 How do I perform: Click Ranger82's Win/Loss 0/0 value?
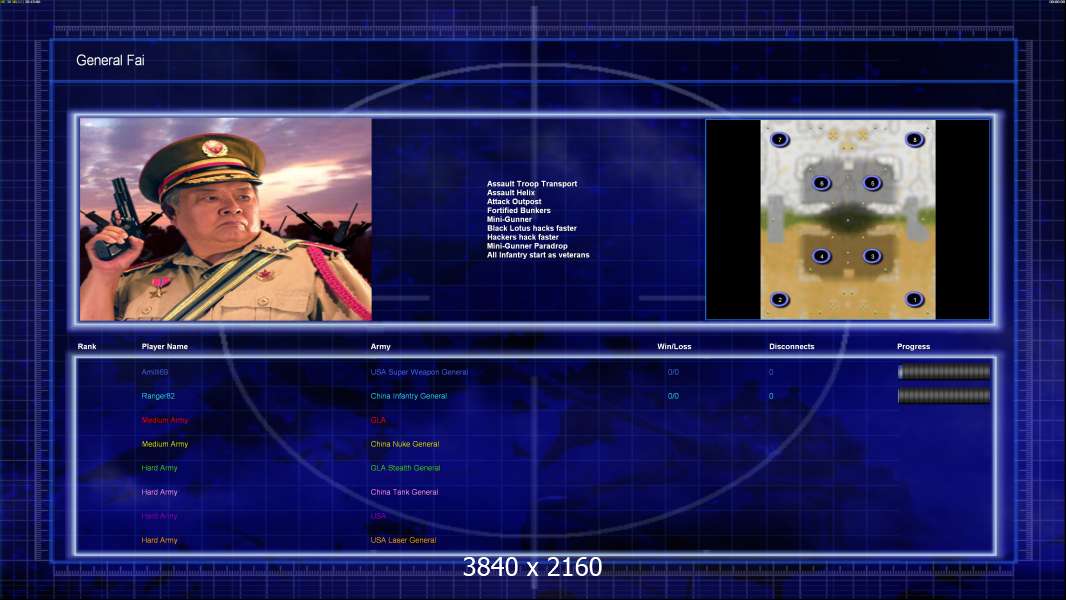(x=673, y=396)
